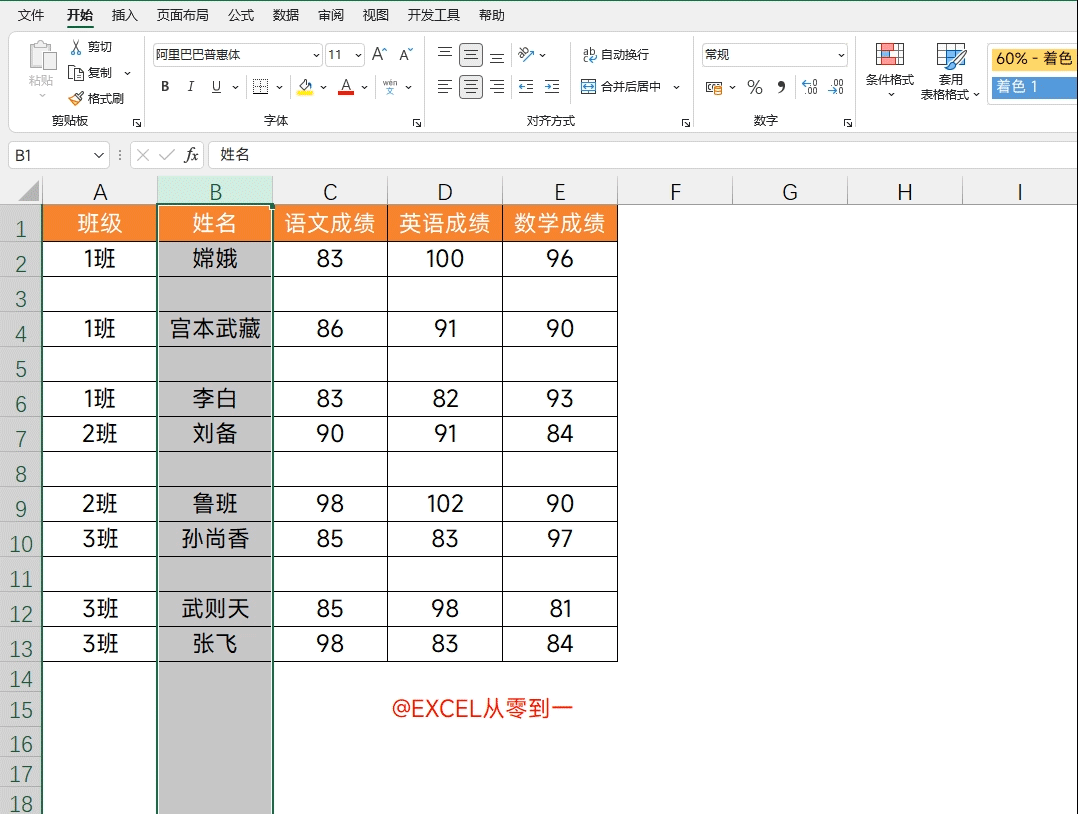Toggle center alignment in 对齐方式 group
The height and width of the screenshot is (814, 1078).
point(469,87)
